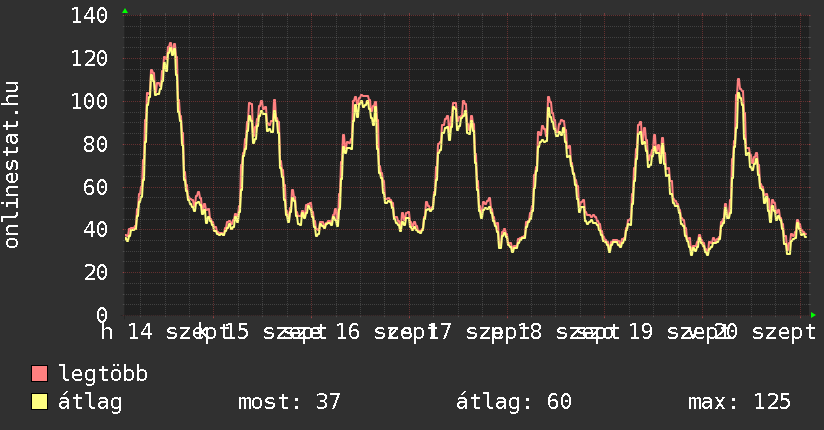The image size is (824, 430).
Task: Click the green arrow ending the x-axis
Action: coord(813,315)
